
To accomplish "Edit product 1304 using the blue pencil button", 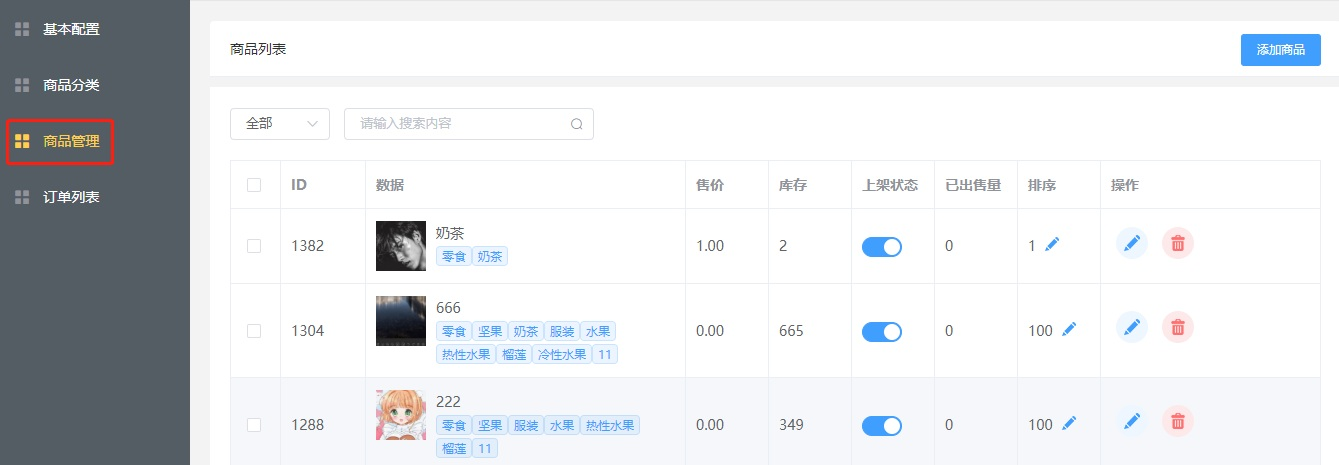I will click(x=1132, y=327).
